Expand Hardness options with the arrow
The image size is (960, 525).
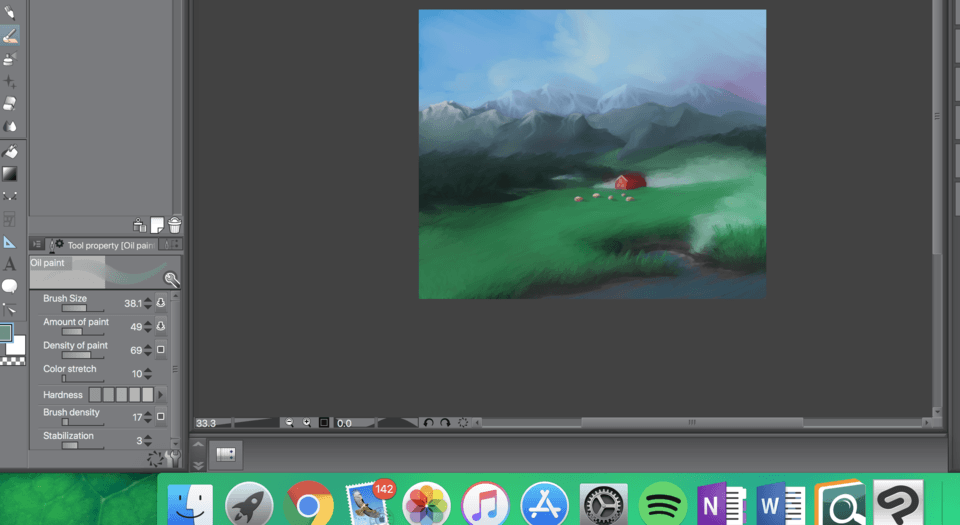click(161, 395)
